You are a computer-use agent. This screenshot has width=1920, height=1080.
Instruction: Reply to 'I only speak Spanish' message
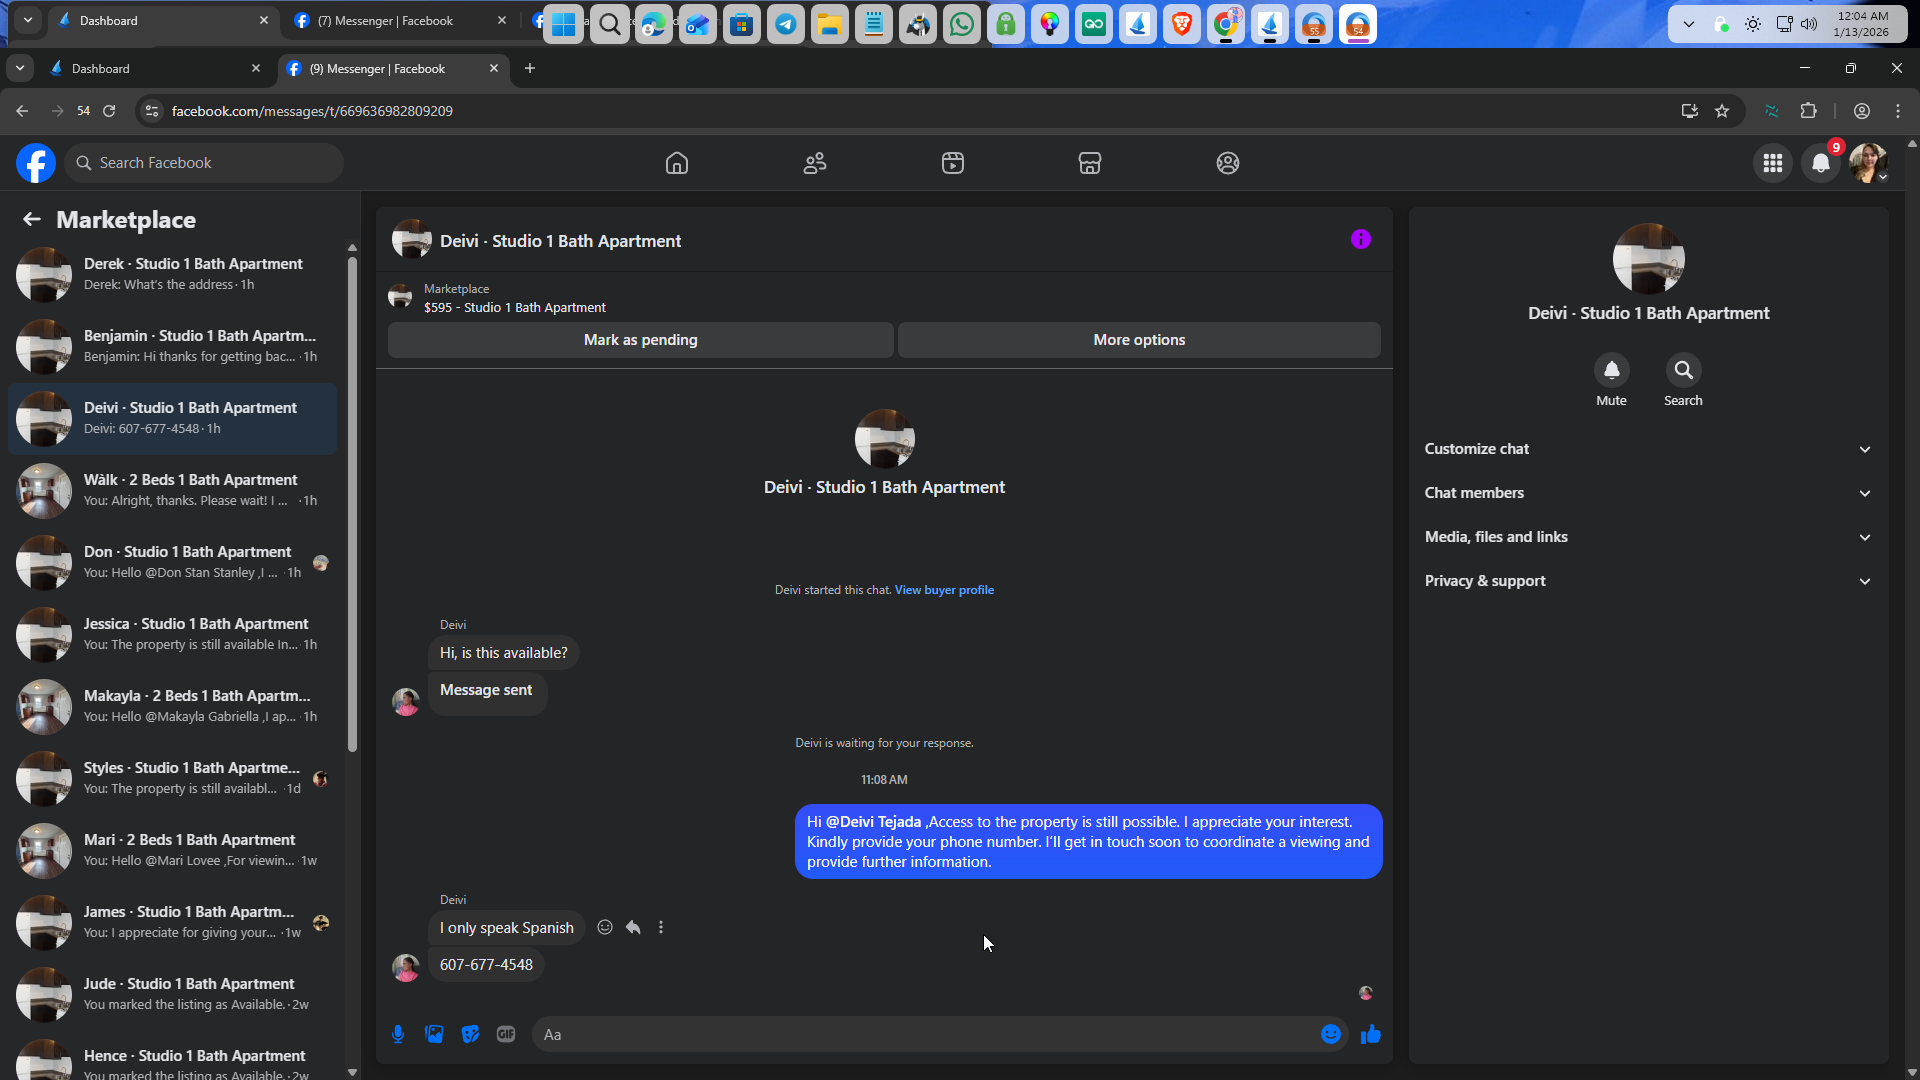coord(633,927)
